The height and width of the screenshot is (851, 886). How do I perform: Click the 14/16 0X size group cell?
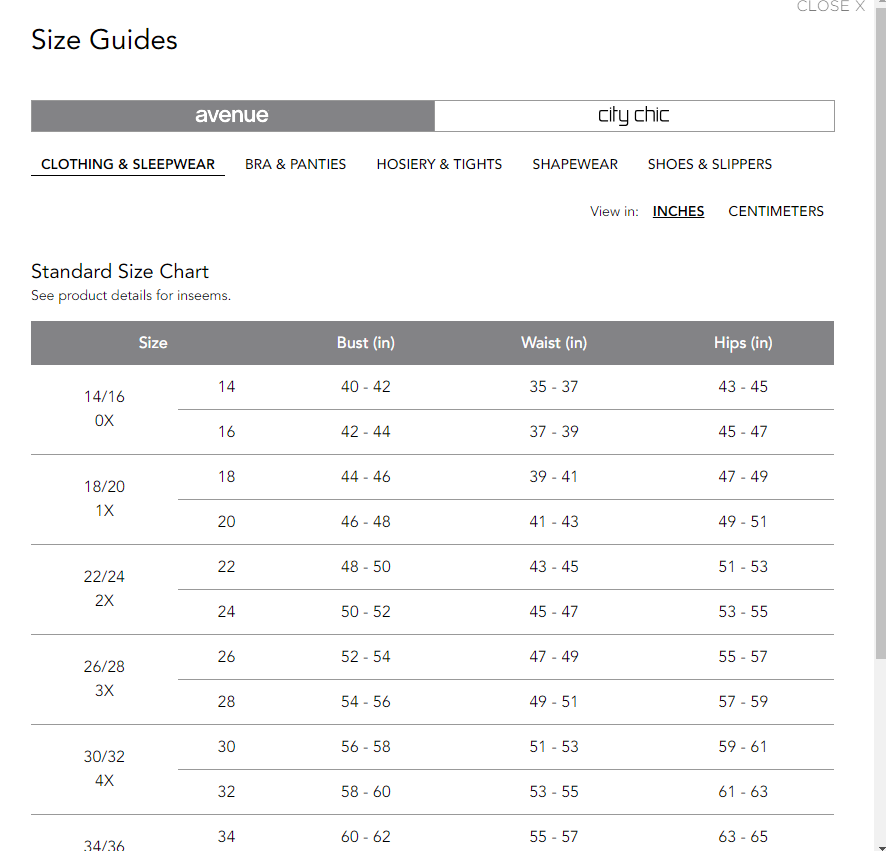pos(105,409)
